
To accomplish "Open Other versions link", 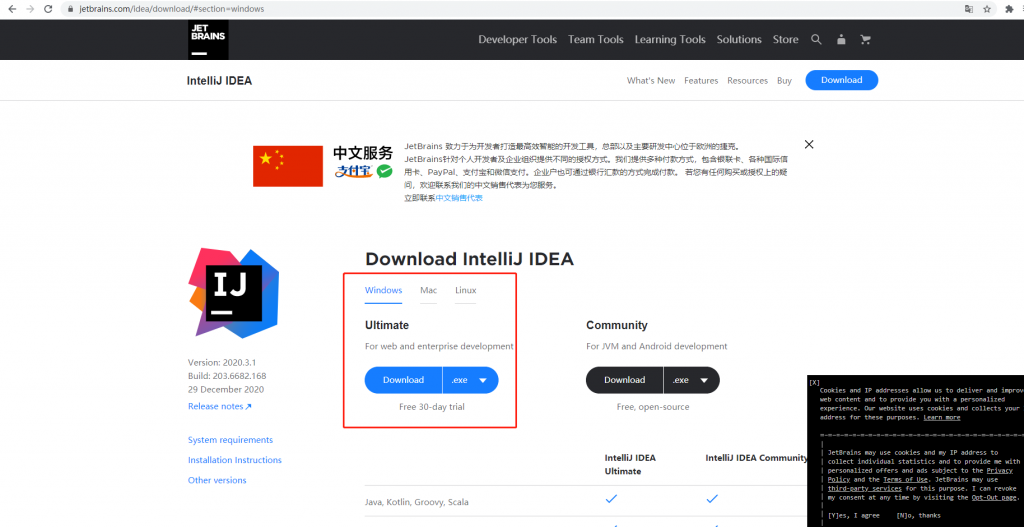I will (x=217, y=480).
